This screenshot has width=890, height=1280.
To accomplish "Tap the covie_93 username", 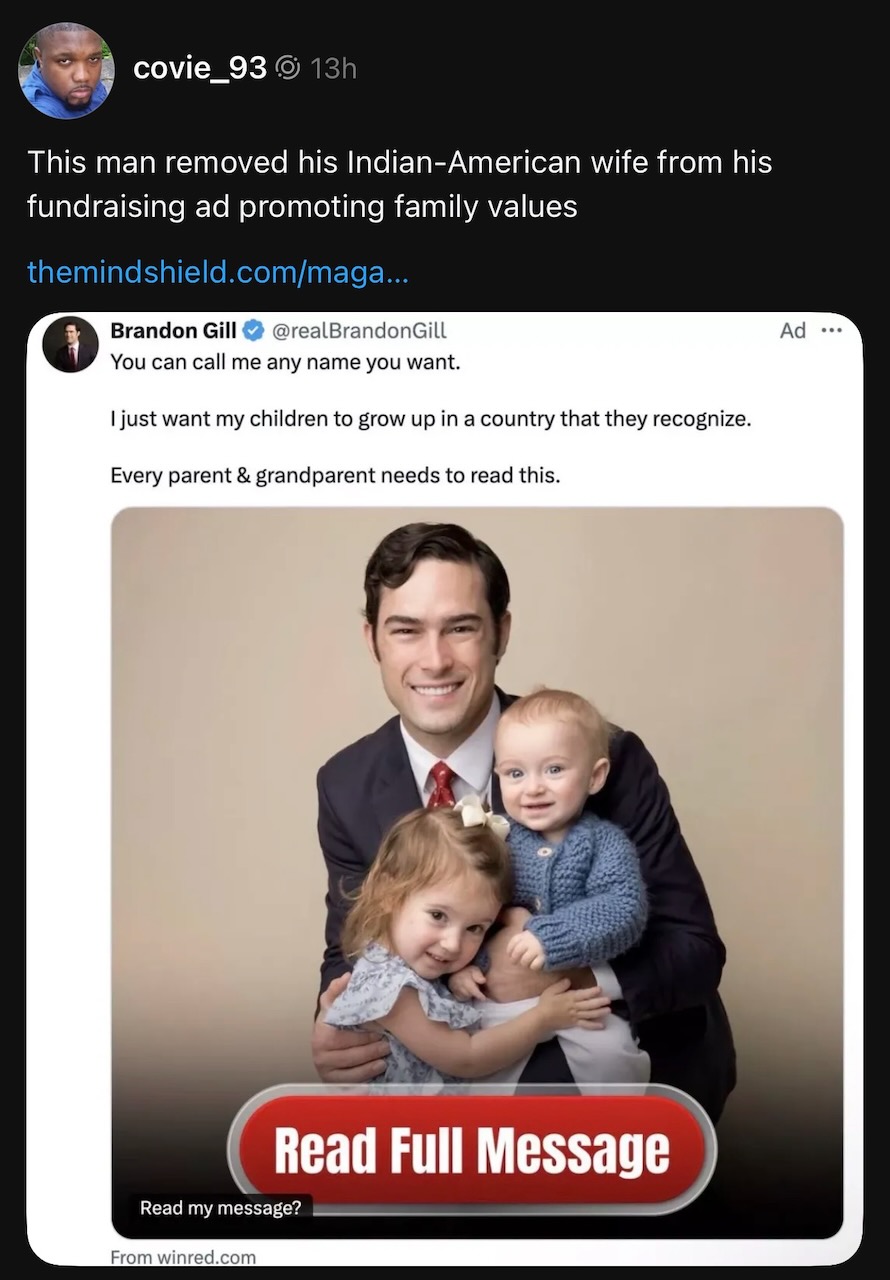I will click(200, 68).
